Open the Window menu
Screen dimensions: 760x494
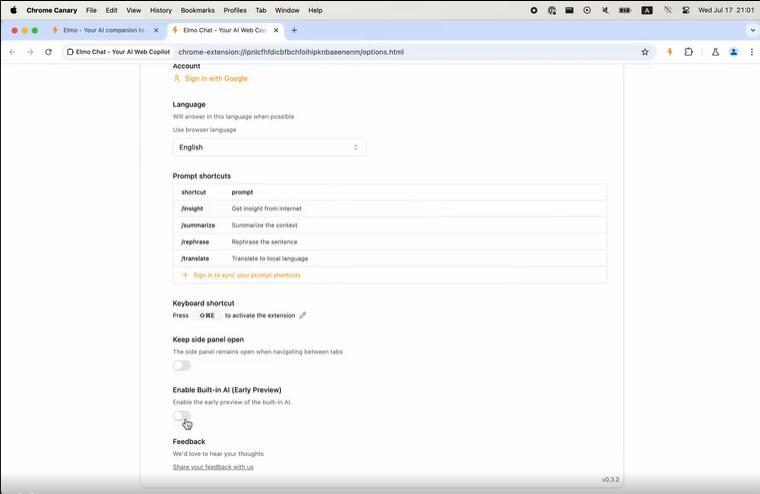pyautogui.click(x=287, y=10)
